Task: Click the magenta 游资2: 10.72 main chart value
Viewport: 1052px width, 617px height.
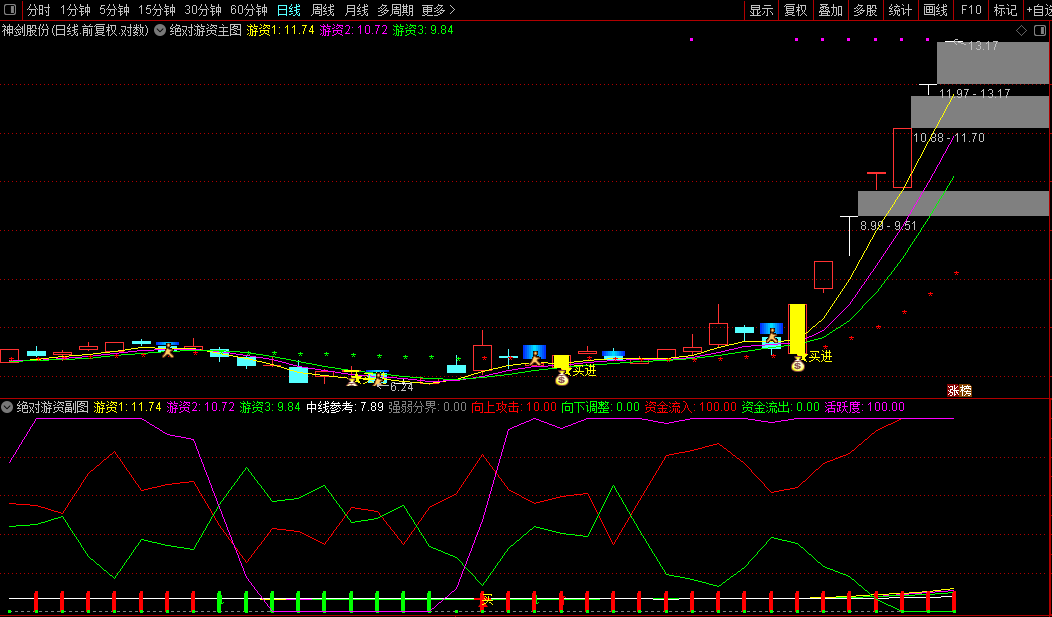Action: (x=354, y=30)
